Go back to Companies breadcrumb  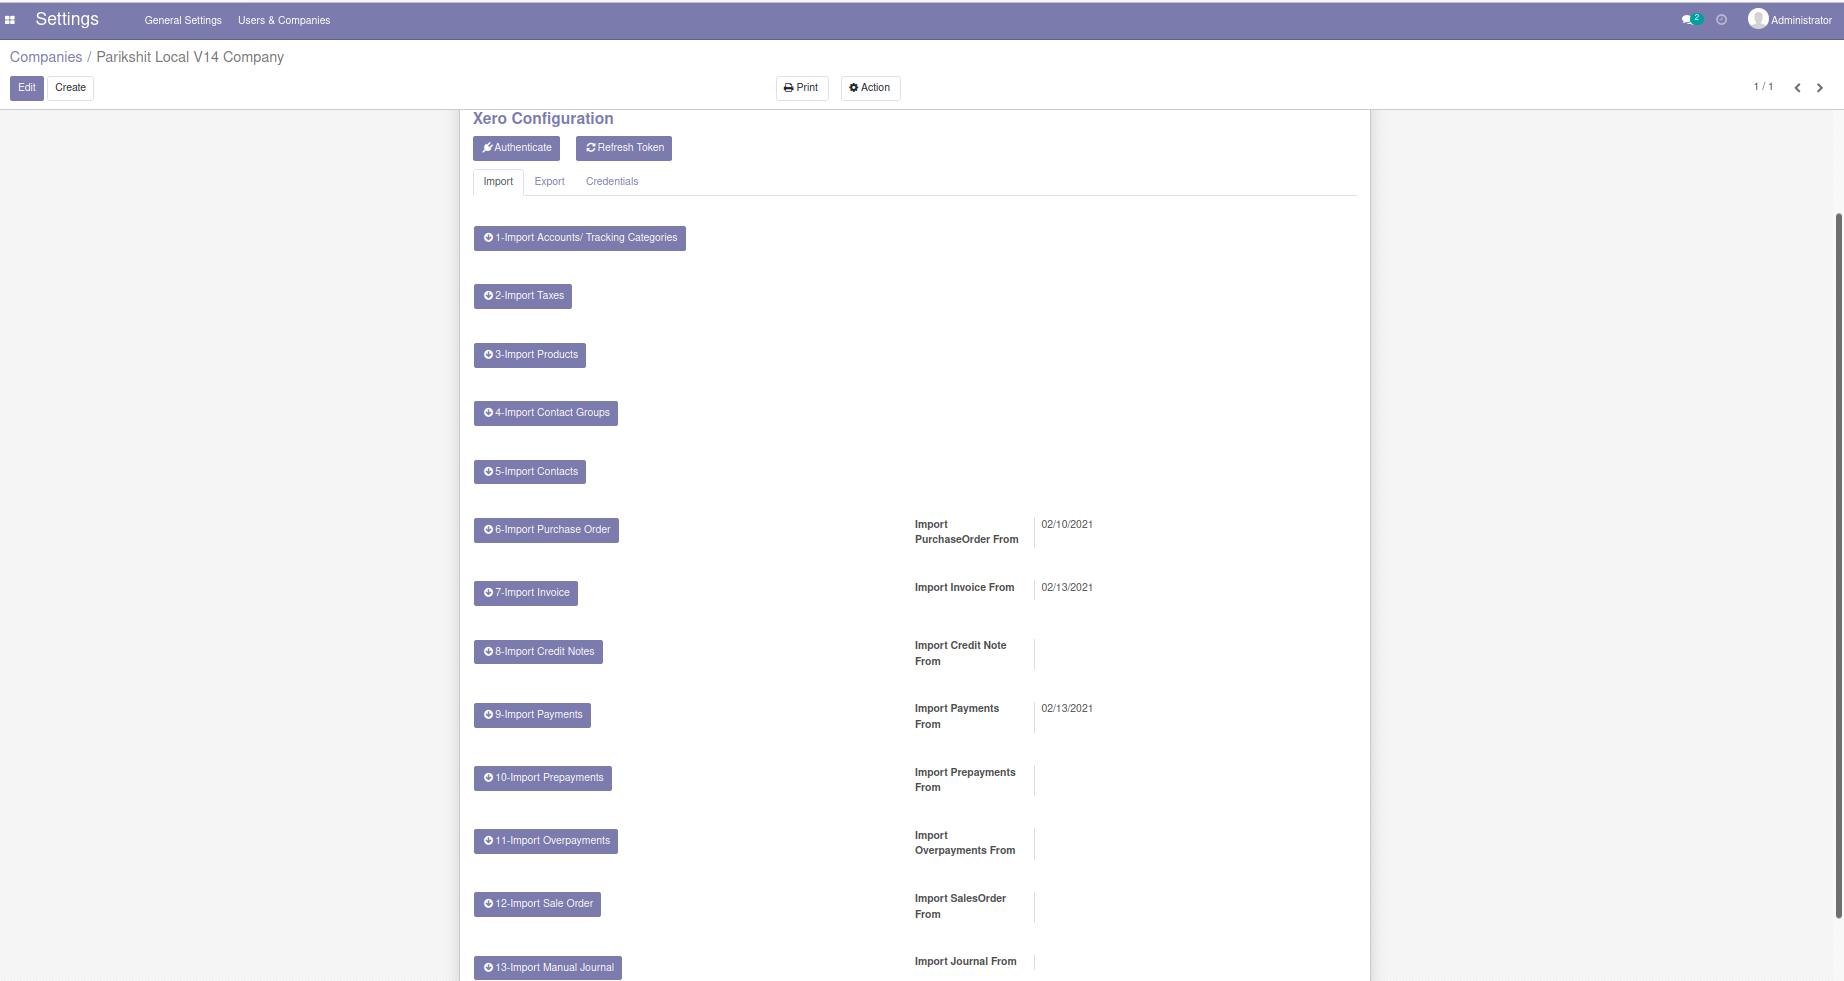(46, 57)
